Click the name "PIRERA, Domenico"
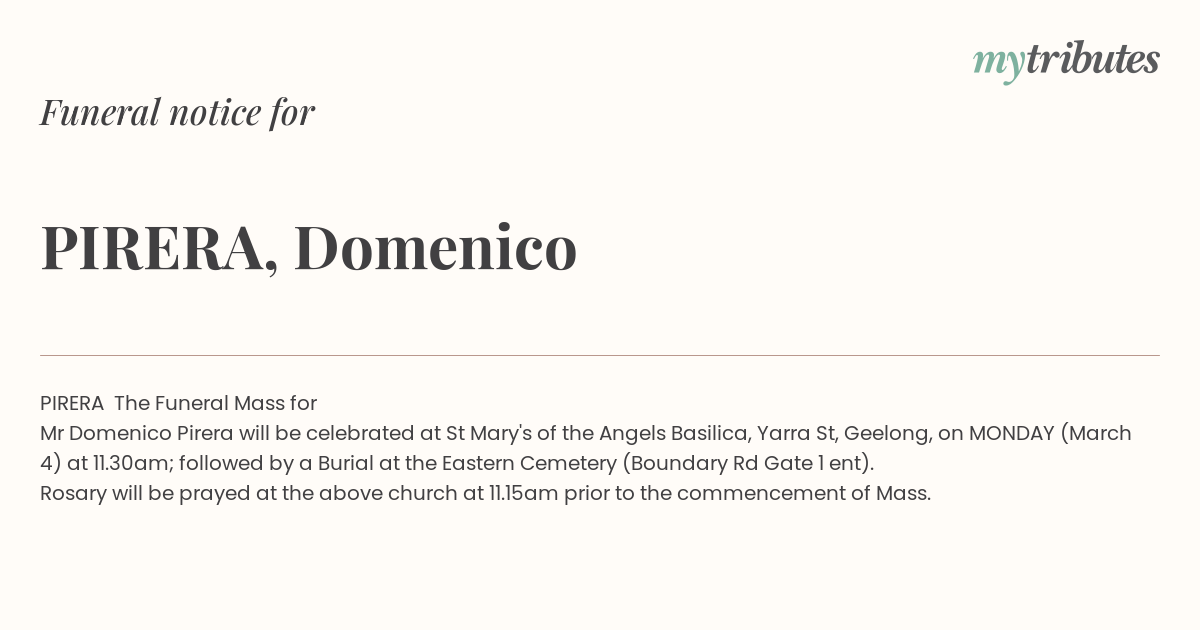The image size is (1200, 630). click(x=309, y=247)
